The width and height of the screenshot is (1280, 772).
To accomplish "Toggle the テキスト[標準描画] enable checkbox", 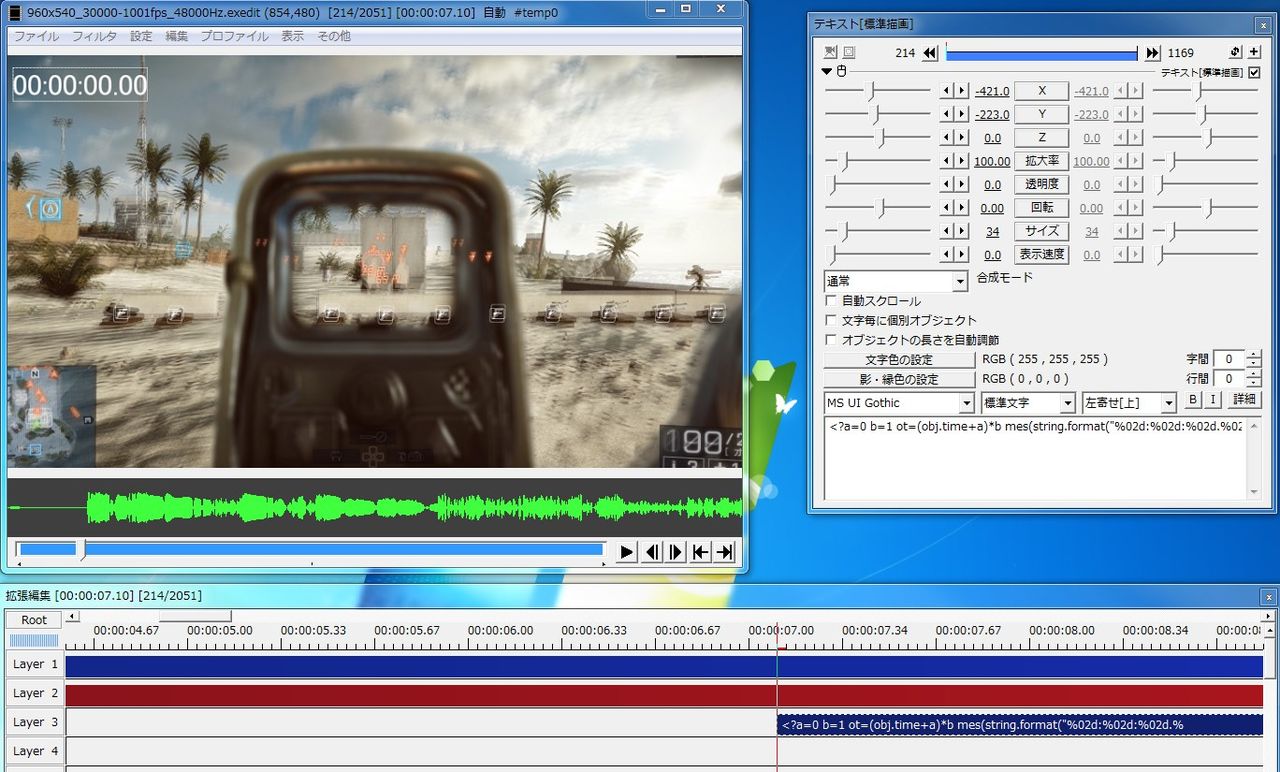I will click(1254, 72).
